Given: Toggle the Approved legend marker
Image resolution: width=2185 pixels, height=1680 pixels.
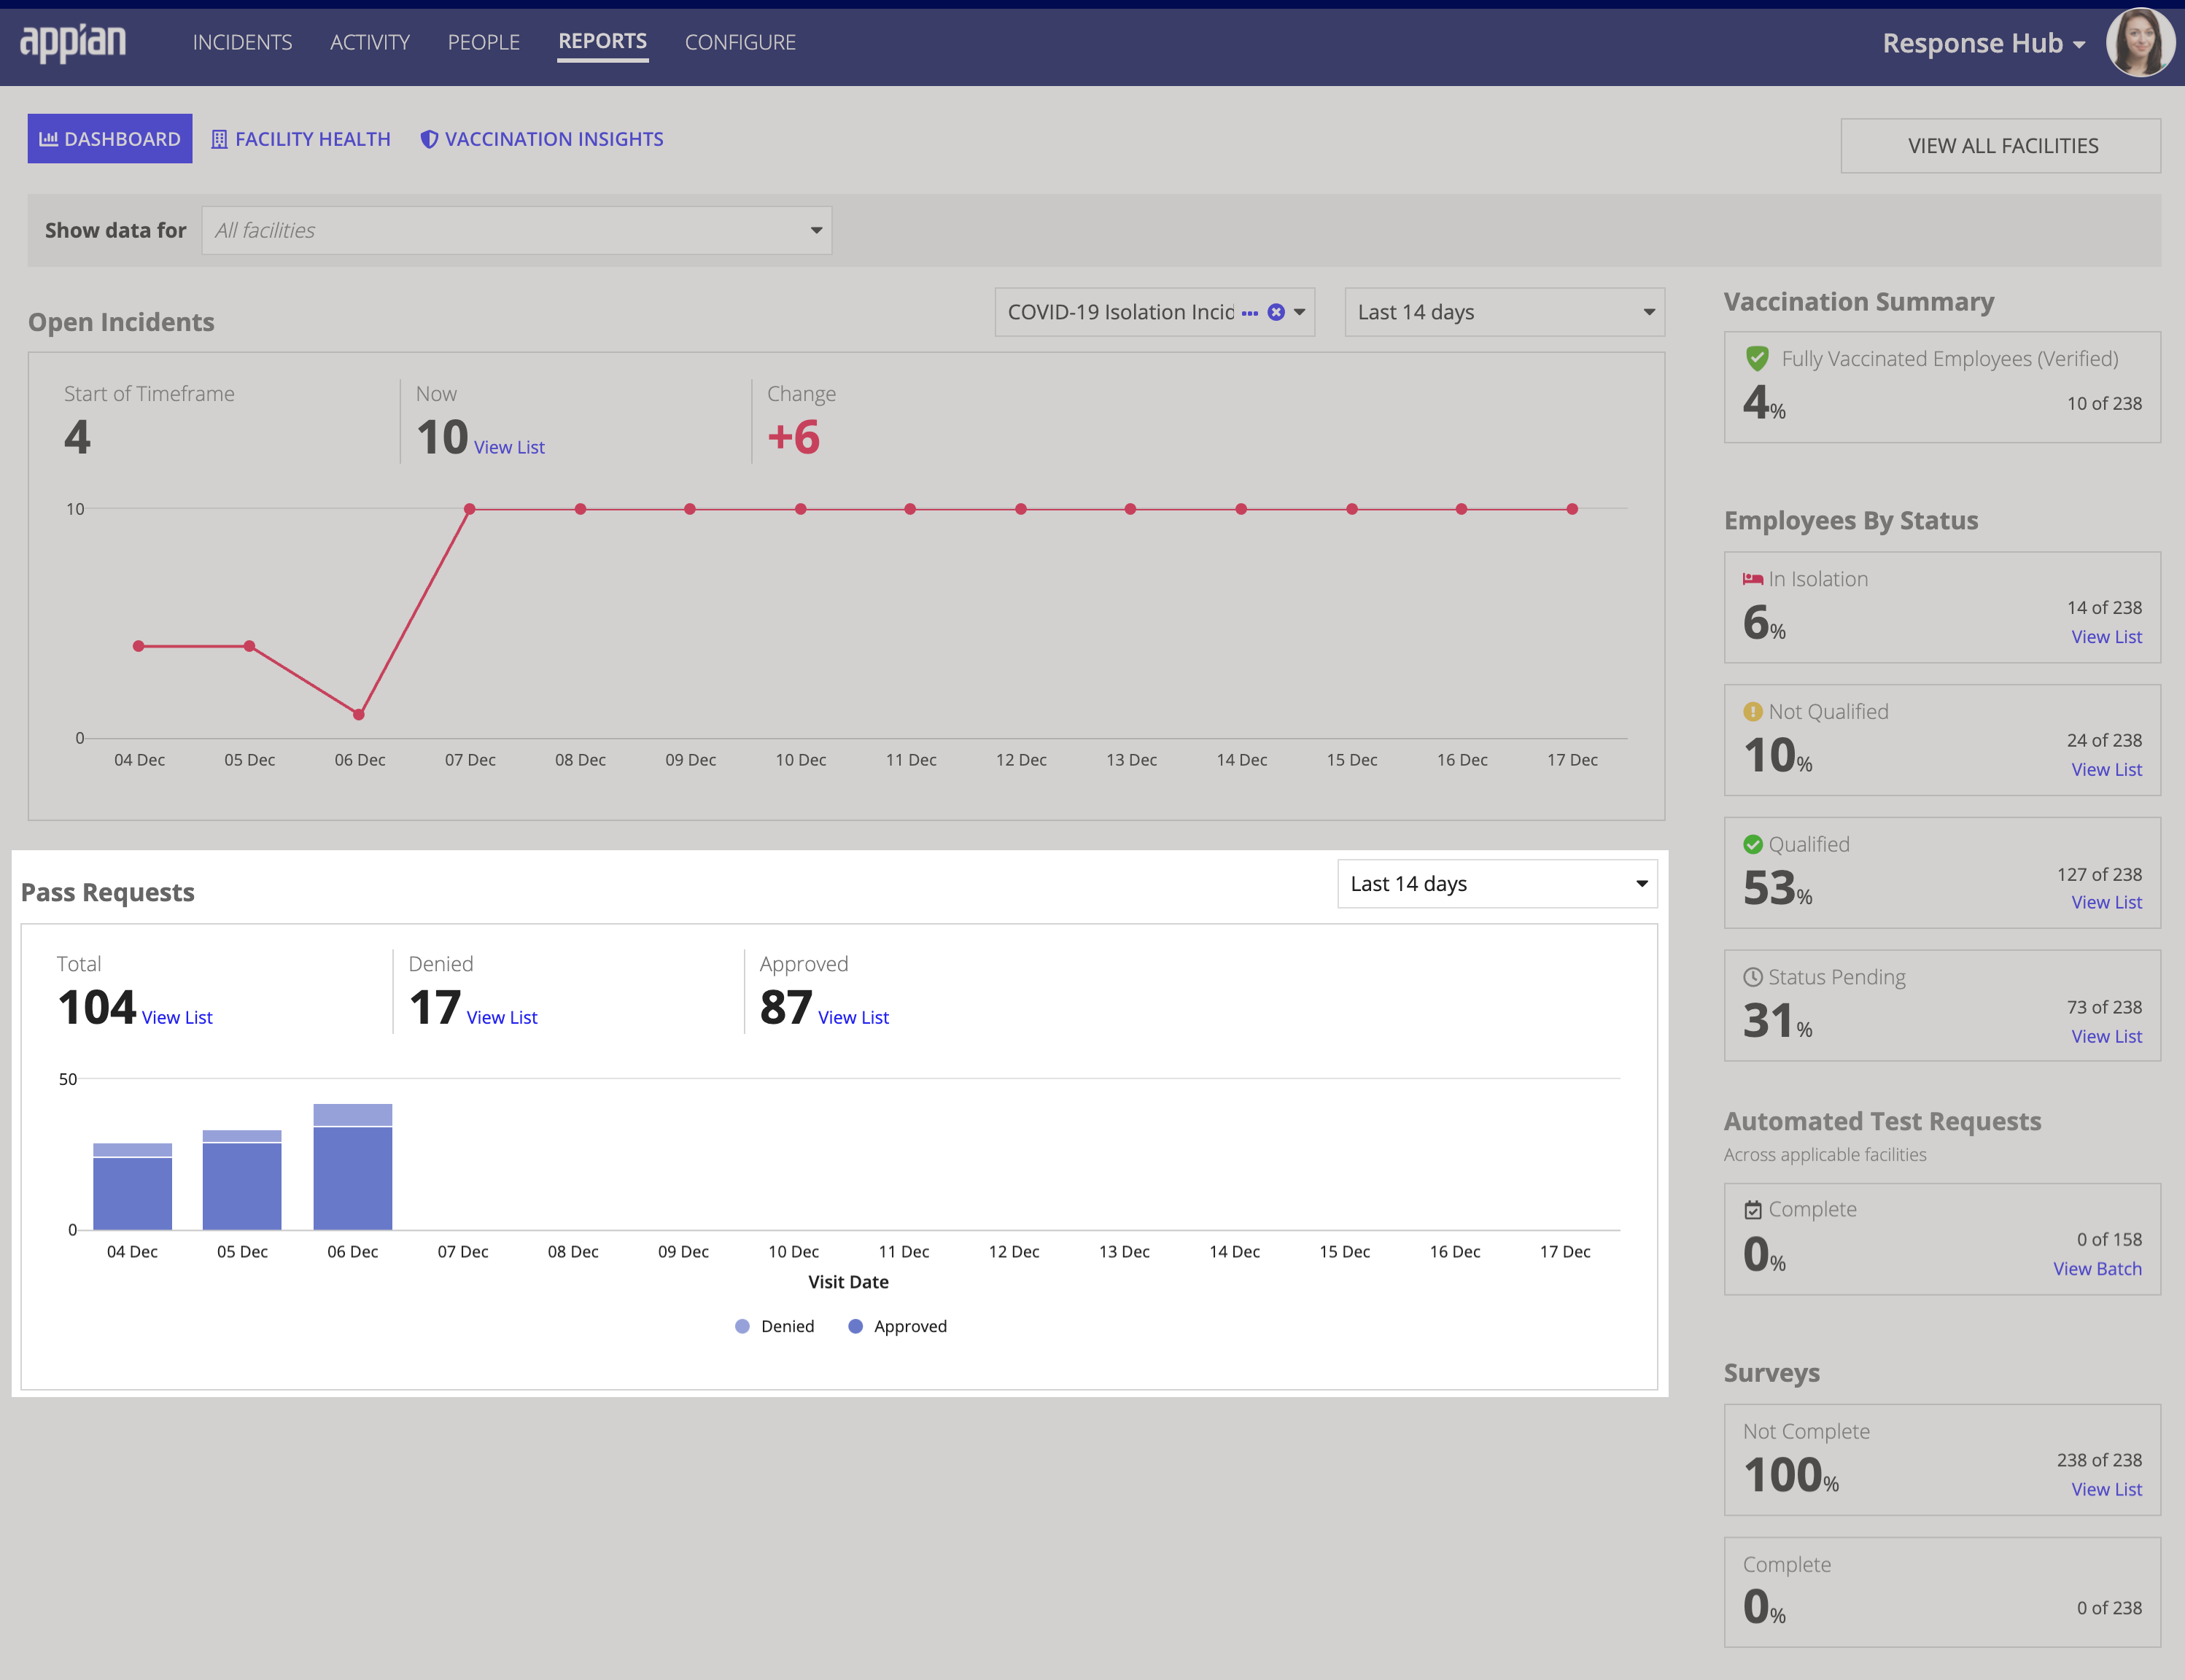Looking at the screenshot, I should pos(855,1326).
